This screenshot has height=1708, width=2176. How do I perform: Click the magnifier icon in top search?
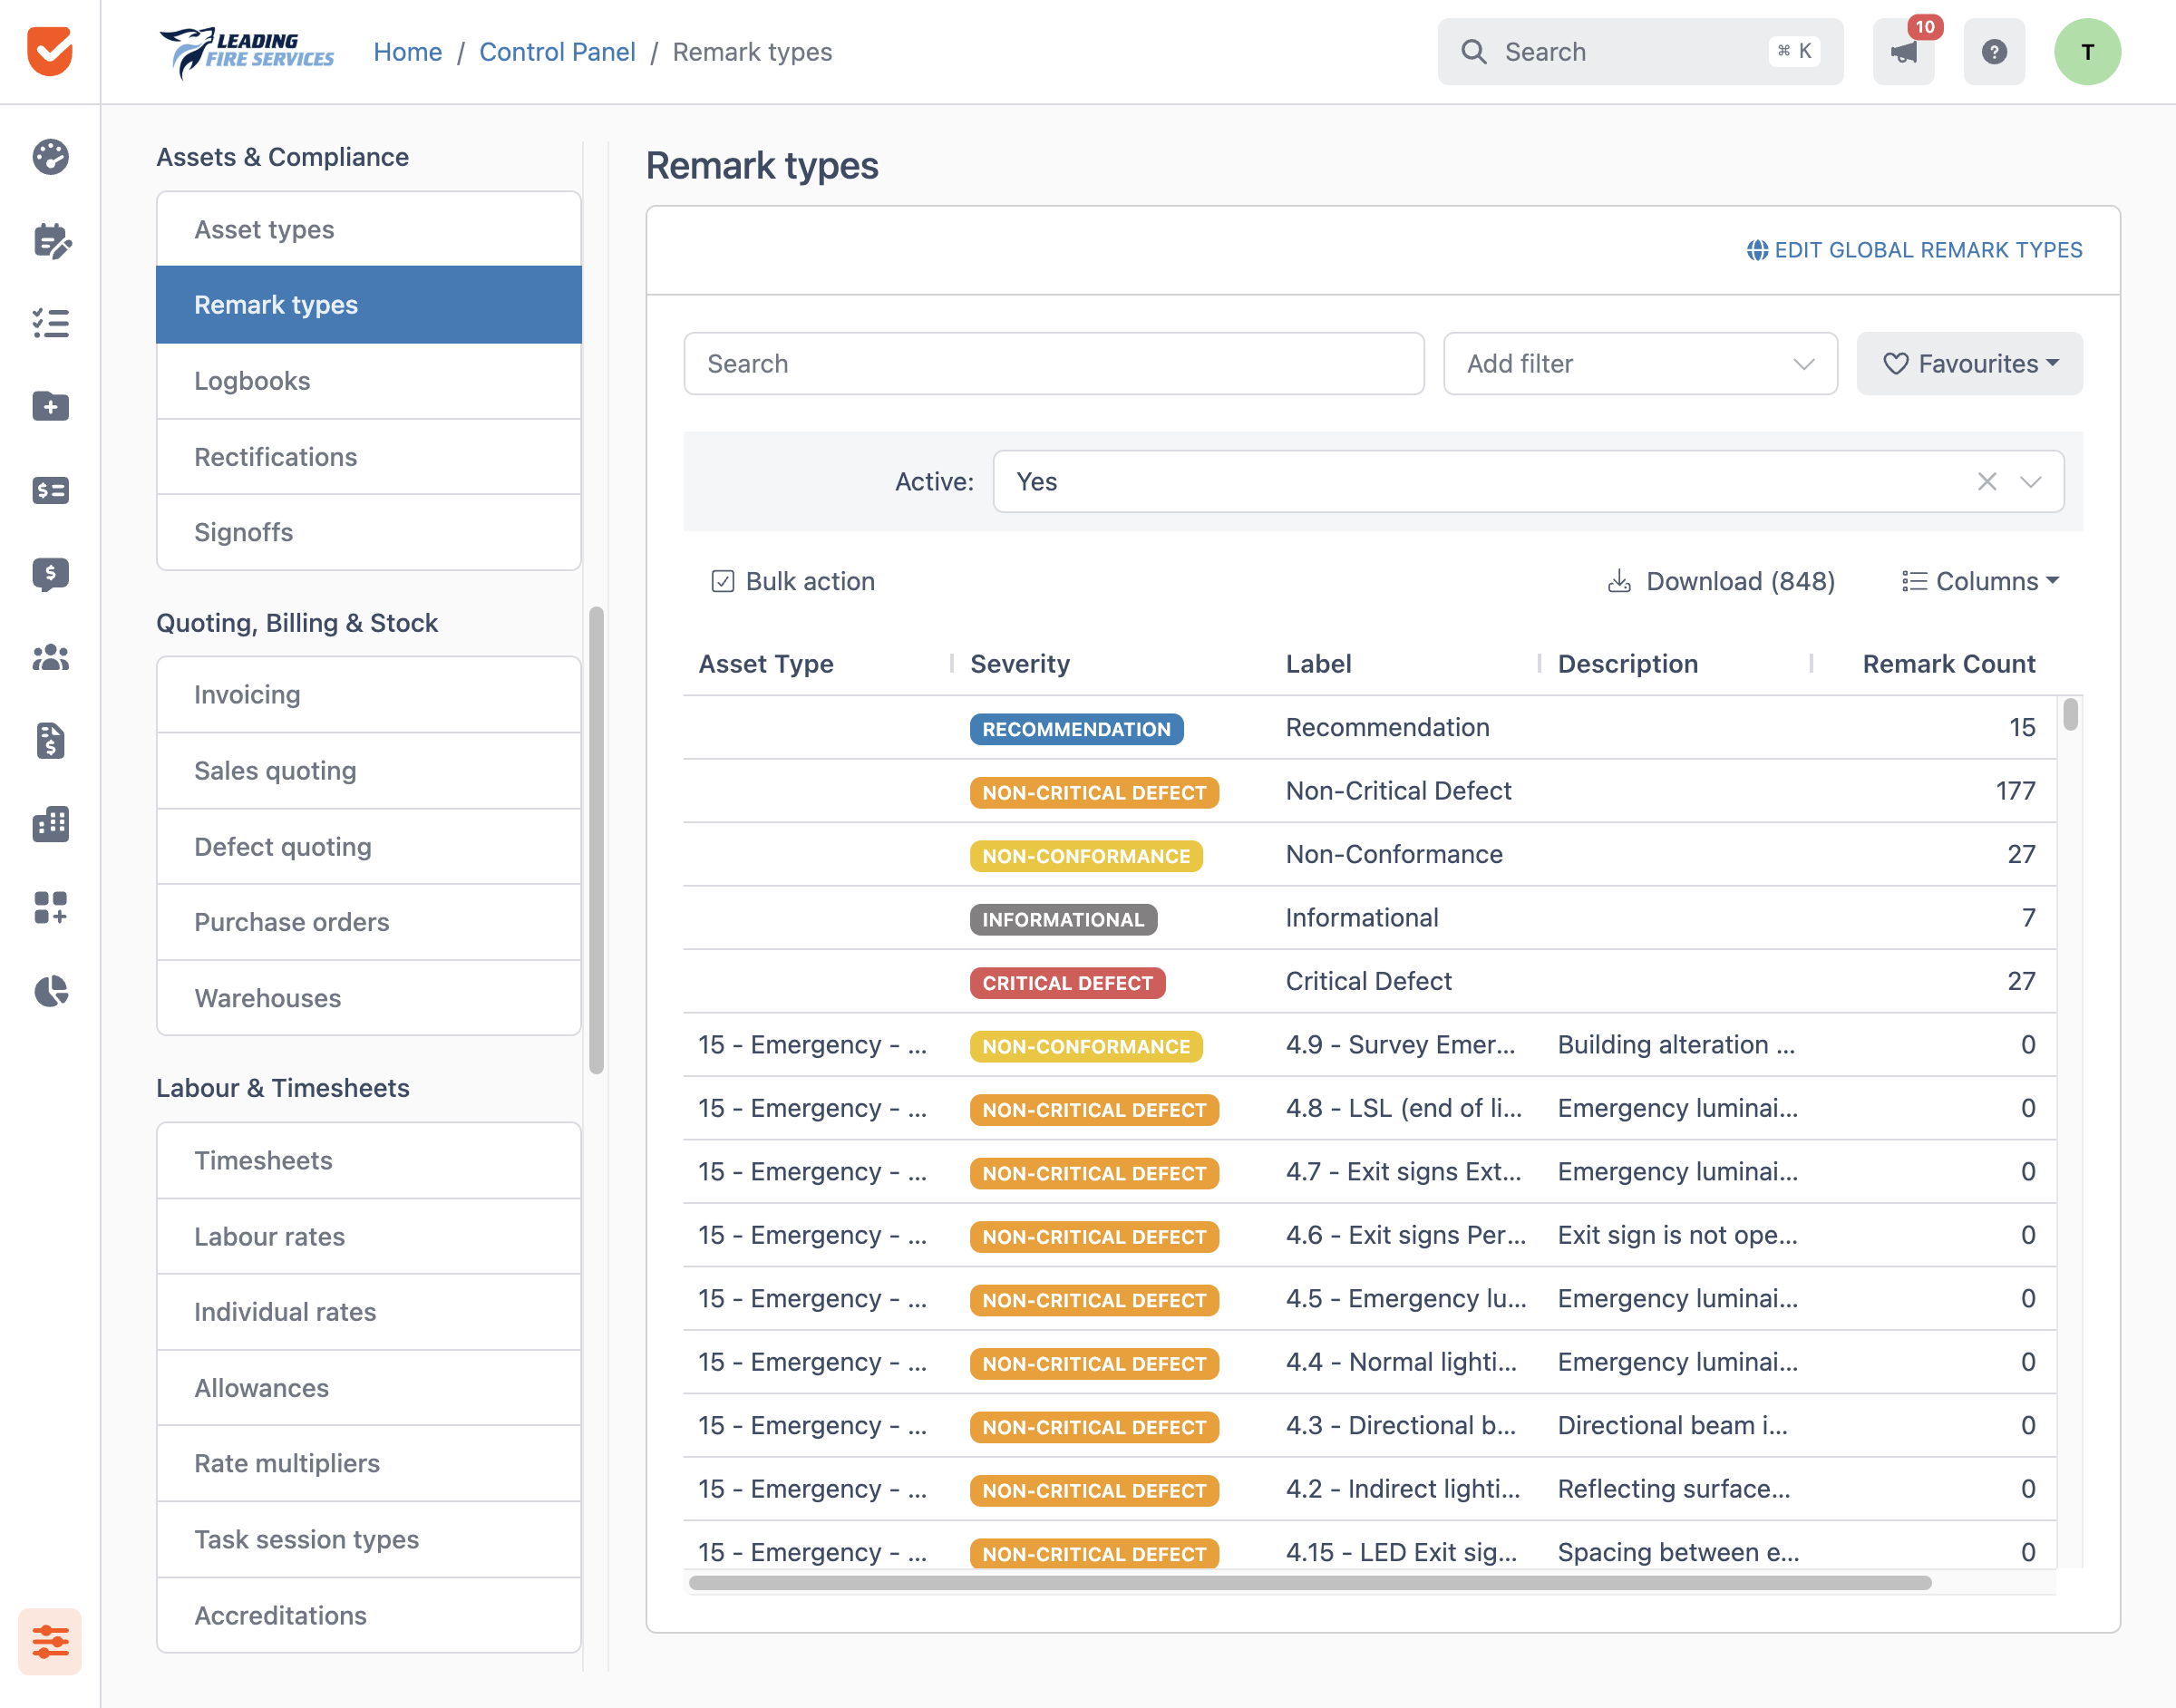click(1474, 52)
